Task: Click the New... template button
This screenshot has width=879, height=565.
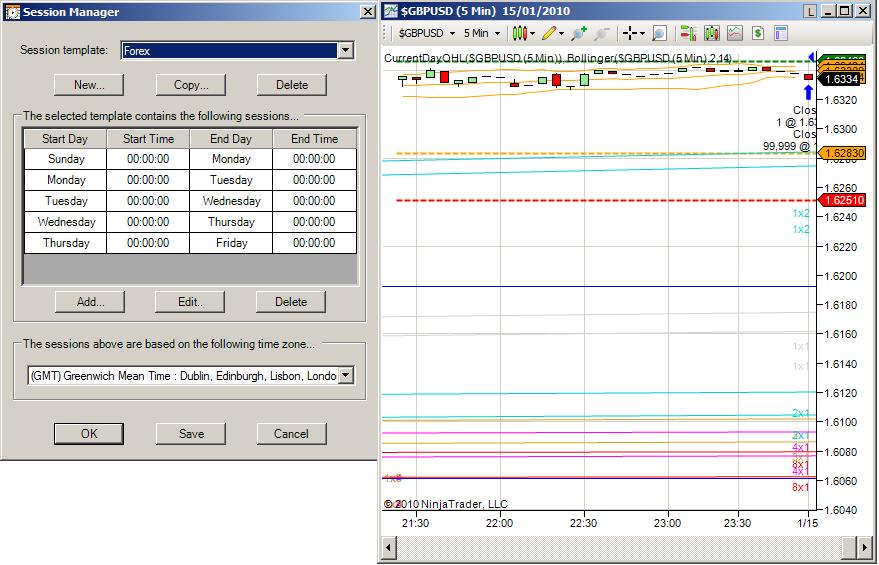Action: click(x=89, y=85)
